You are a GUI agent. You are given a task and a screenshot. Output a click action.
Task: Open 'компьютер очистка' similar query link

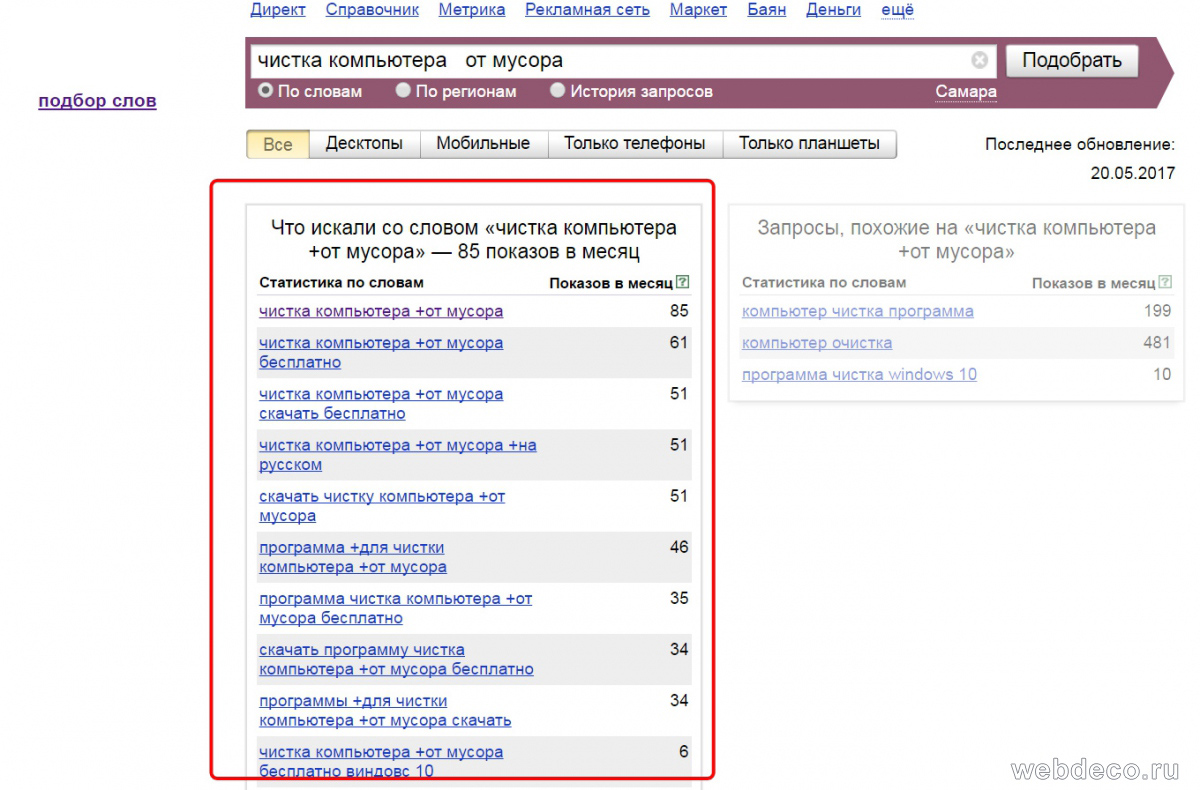817,343
